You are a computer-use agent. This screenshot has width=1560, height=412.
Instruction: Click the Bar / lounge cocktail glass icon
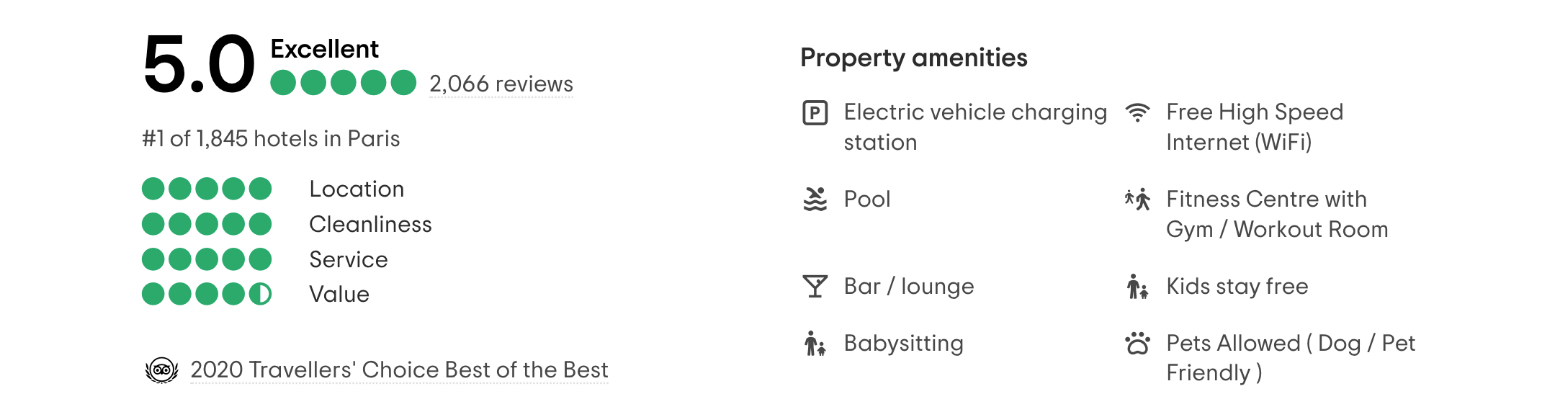(815, 287)
